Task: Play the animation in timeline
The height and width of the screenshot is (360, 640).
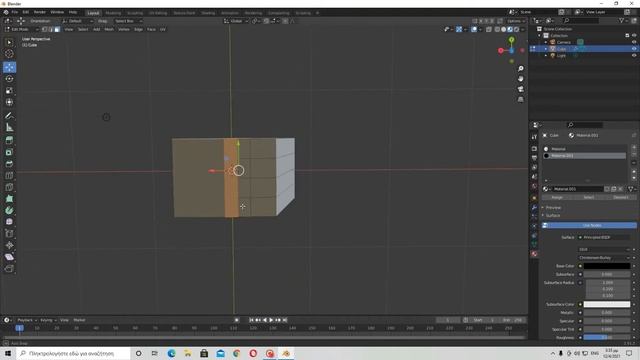Action: pyautogui.click(x=271, y=320)
